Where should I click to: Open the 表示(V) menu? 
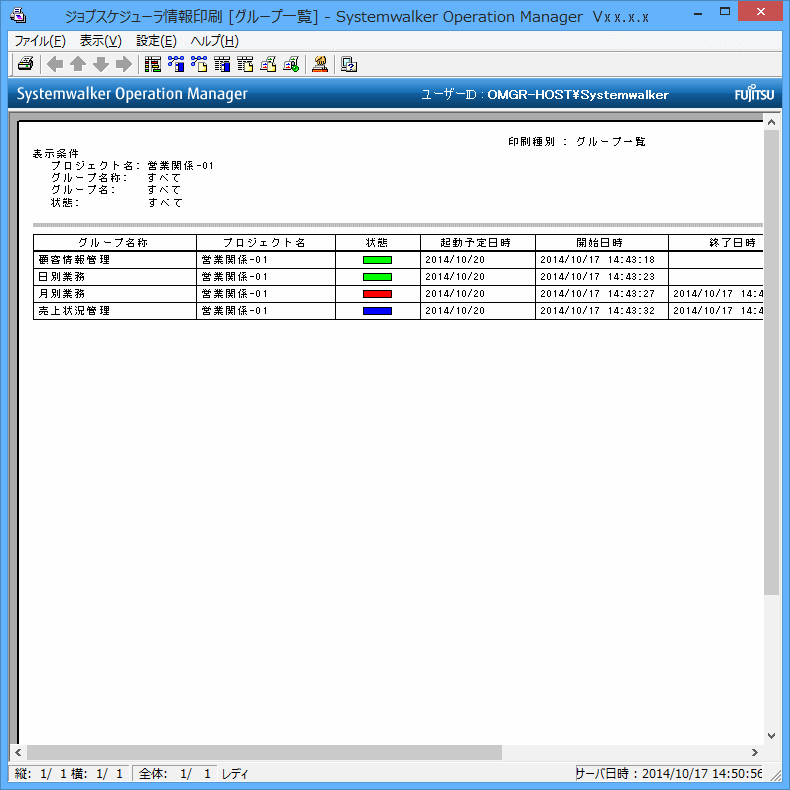pyautogui.click(x=101, y=41)
